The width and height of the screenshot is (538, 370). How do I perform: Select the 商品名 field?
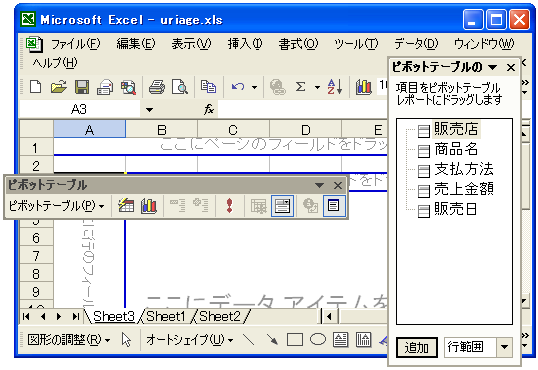click(456, 149)
